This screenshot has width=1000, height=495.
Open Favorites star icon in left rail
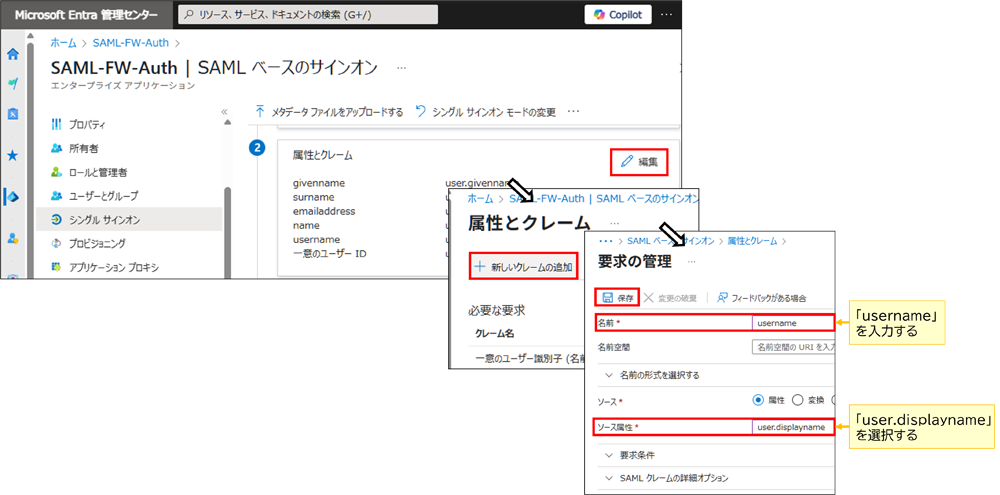tap(12, 156)
